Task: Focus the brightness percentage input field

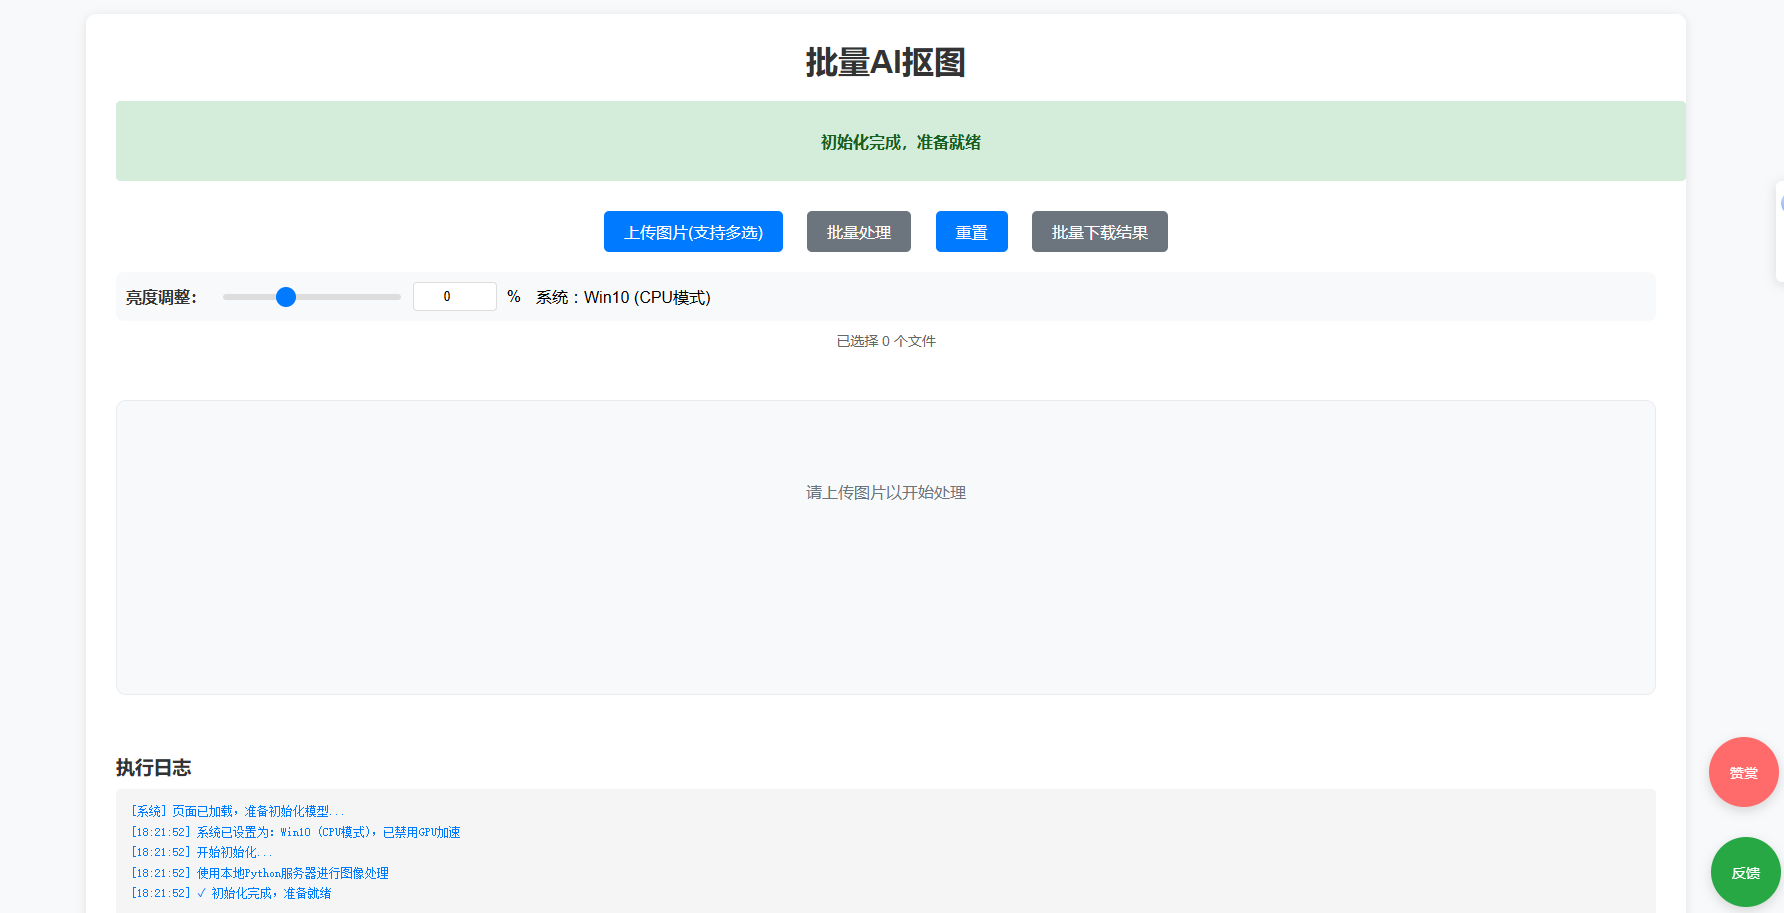Action: click(454, 297)
